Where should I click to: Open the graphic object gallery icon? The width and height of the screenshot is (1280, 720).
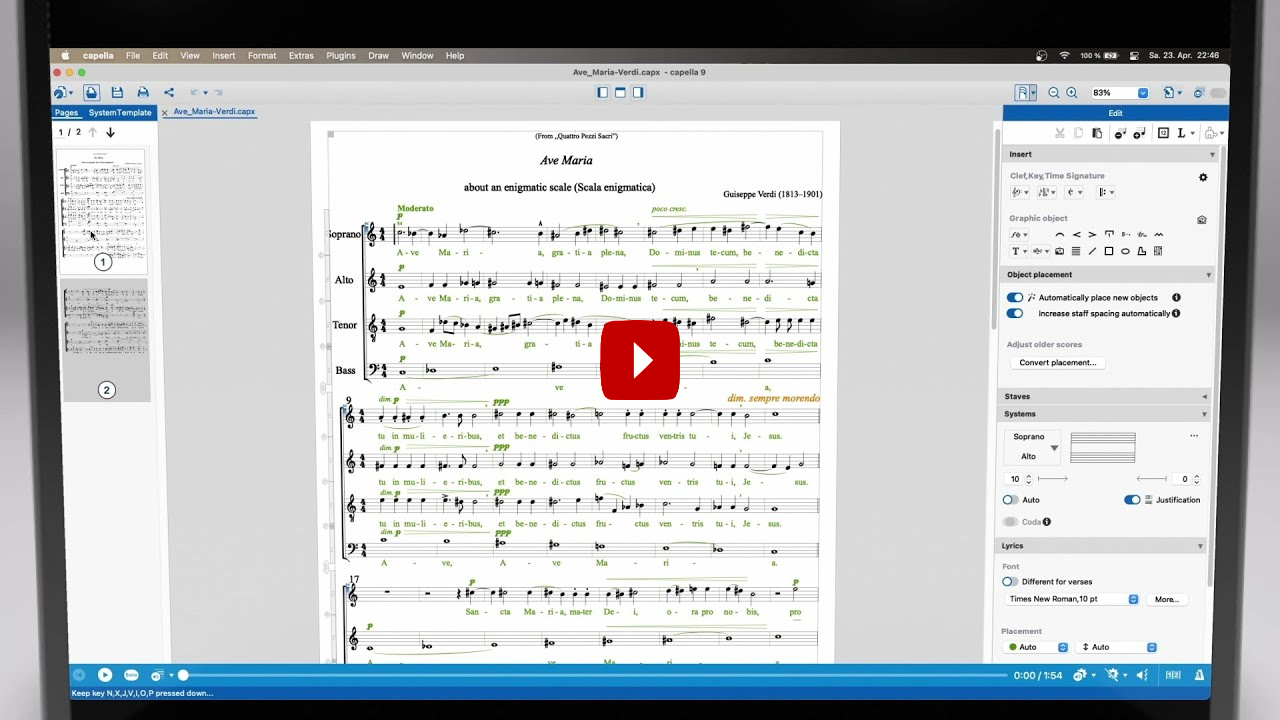point(1202,220)
